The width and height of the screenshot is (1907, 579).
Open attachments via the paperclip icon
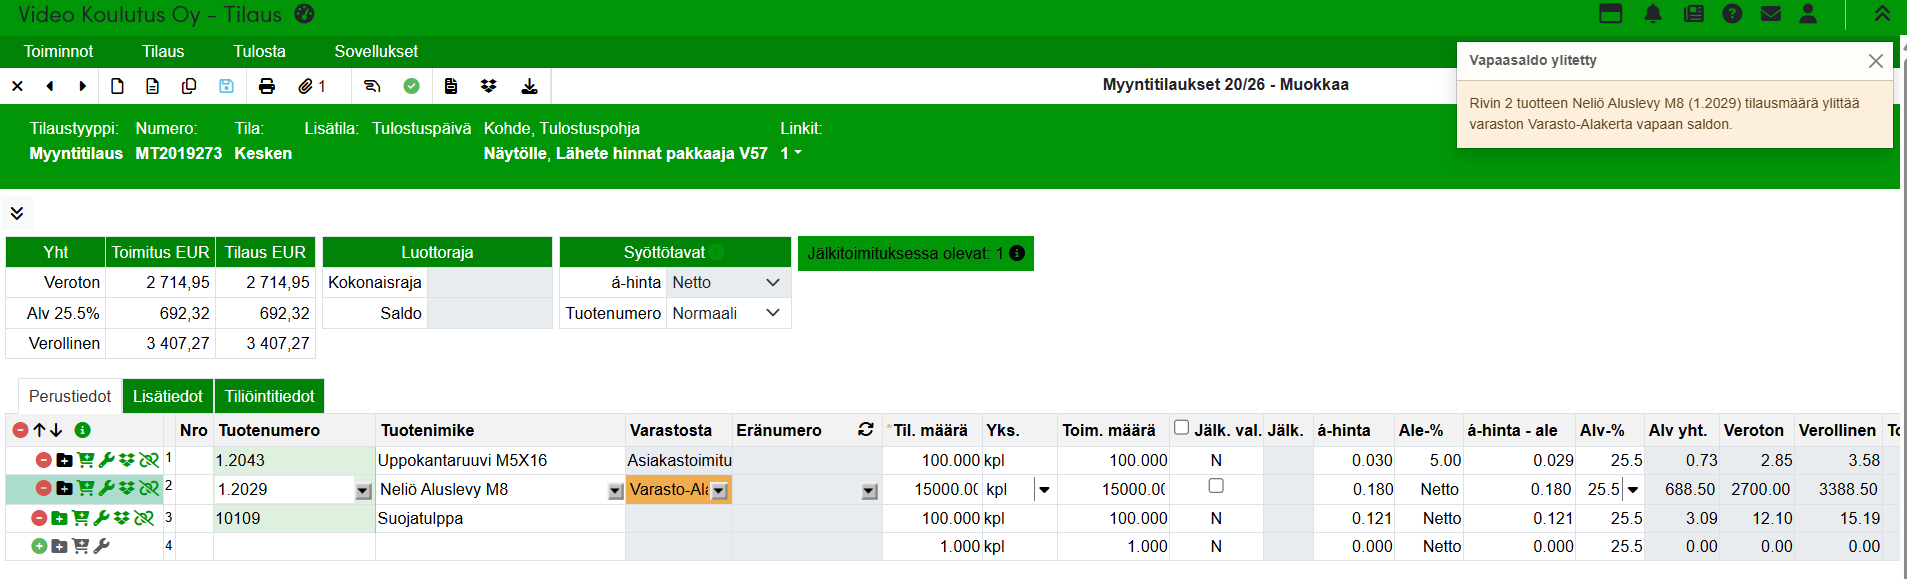[306, 86]
